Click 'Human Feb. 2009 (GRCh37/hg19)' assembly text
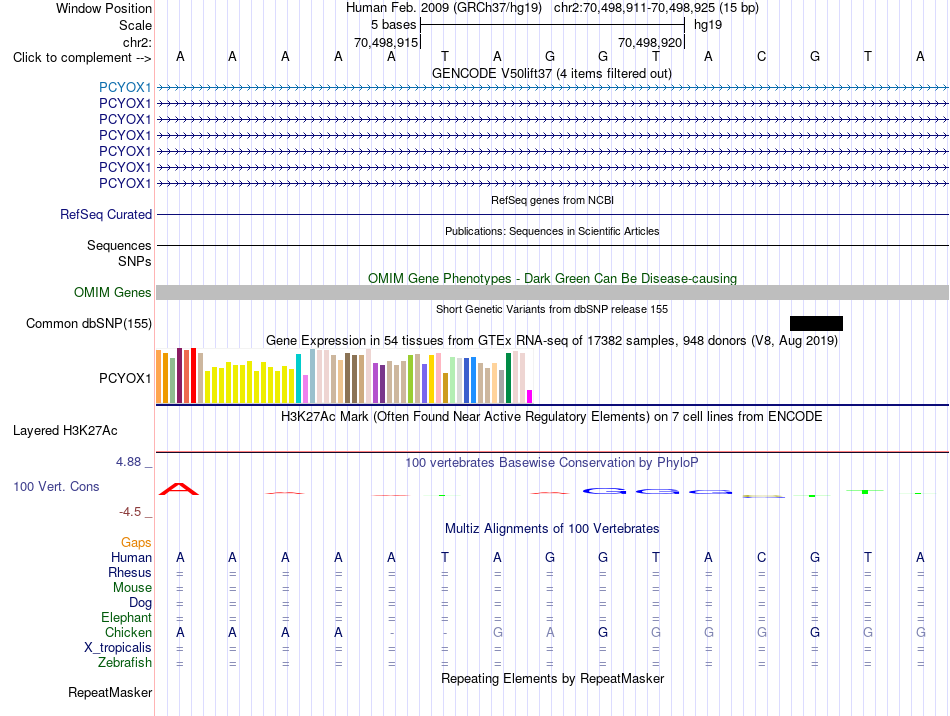The height and width of the screenshot is (716, 950). 443,8
